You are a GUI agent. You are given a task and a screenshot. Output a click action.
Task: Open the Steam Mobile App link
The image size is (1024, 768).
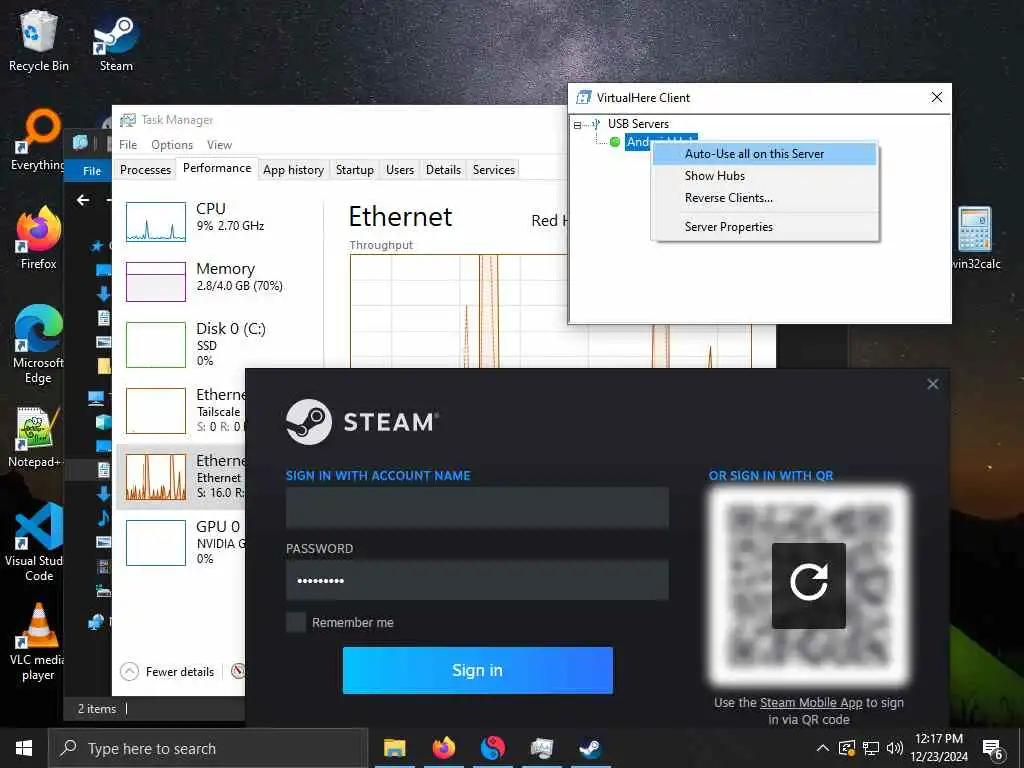point(811,703)
